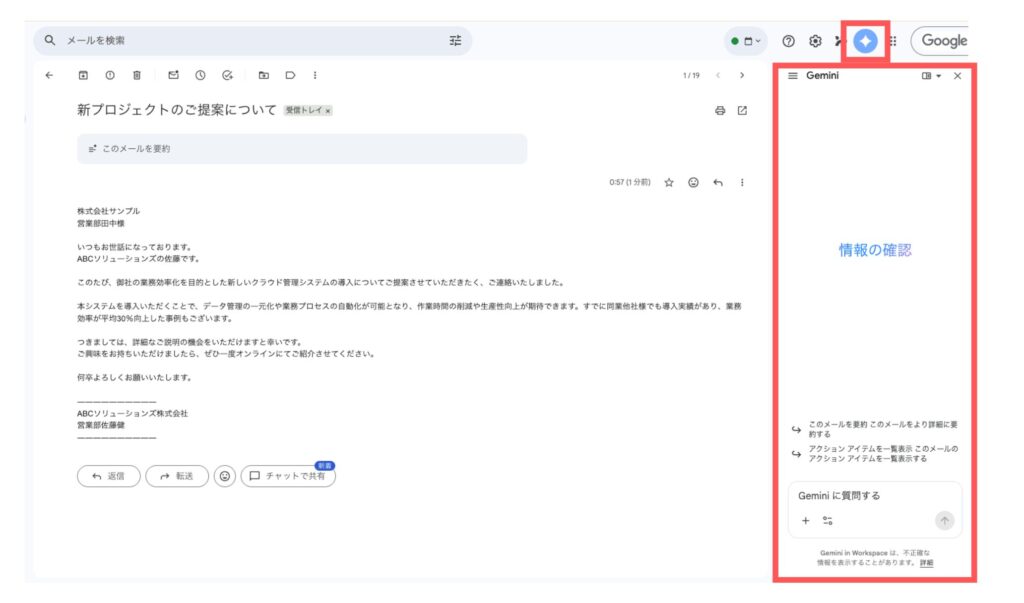Image resolution: width=1024 pixels, height=603 pixels.
Task: Delete the email with the trash icon
Action: click(136, 75)
